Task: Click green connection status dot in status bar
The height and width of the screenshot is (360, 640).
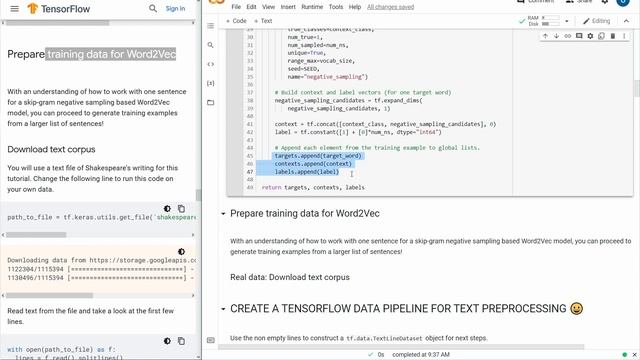Action: point(624,355)
